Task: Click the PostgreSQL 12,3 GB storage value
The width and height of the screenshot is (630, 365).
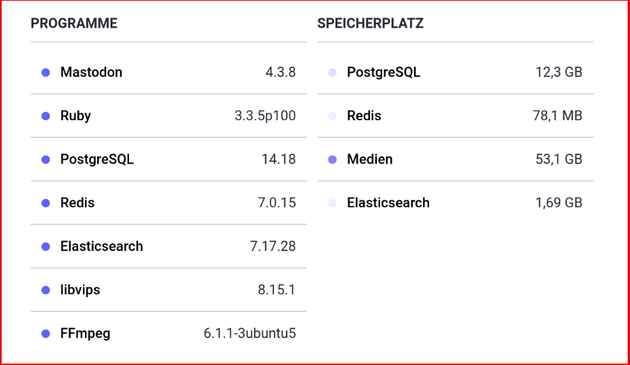Action: pyautogui.click(x=559, y=72)
